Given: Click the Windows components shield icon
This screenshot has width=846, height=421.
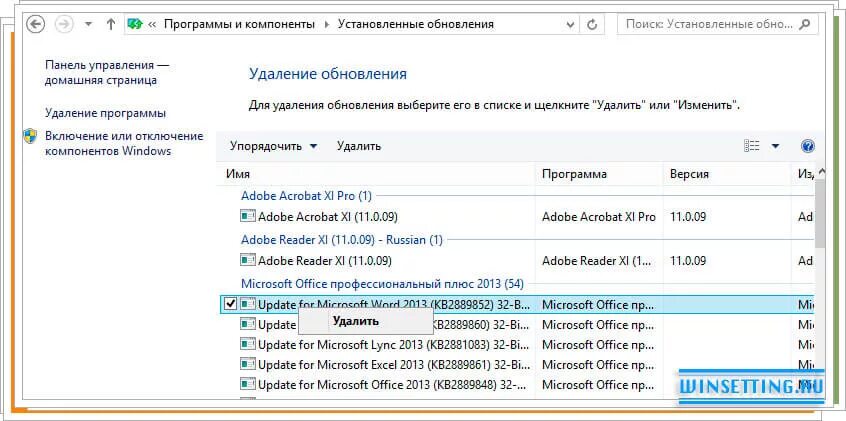Looking at the screenshot, I should [x=30, y=136].
